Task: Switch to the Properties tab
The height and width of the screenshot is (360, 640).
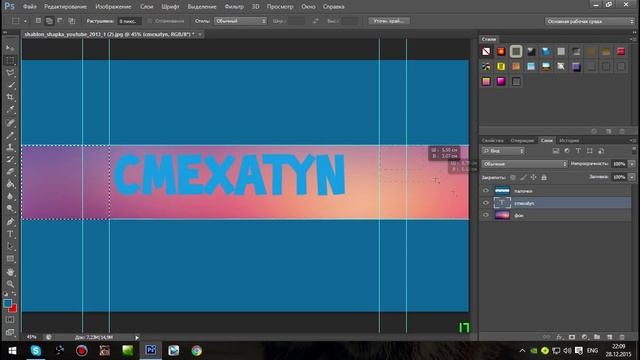Action: coord(492,140)
